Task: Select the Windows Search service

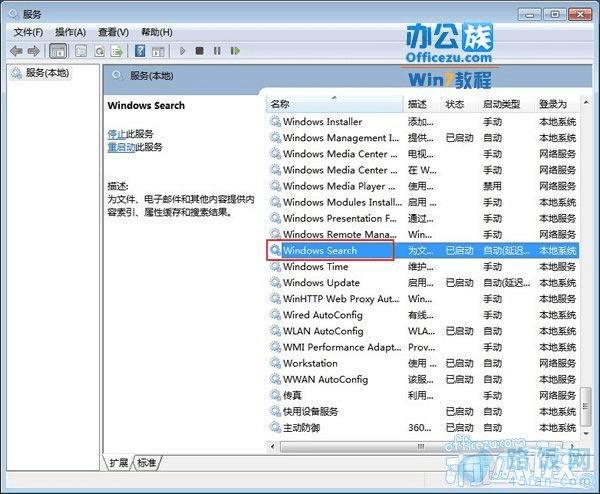Action: tap(423, 250)
